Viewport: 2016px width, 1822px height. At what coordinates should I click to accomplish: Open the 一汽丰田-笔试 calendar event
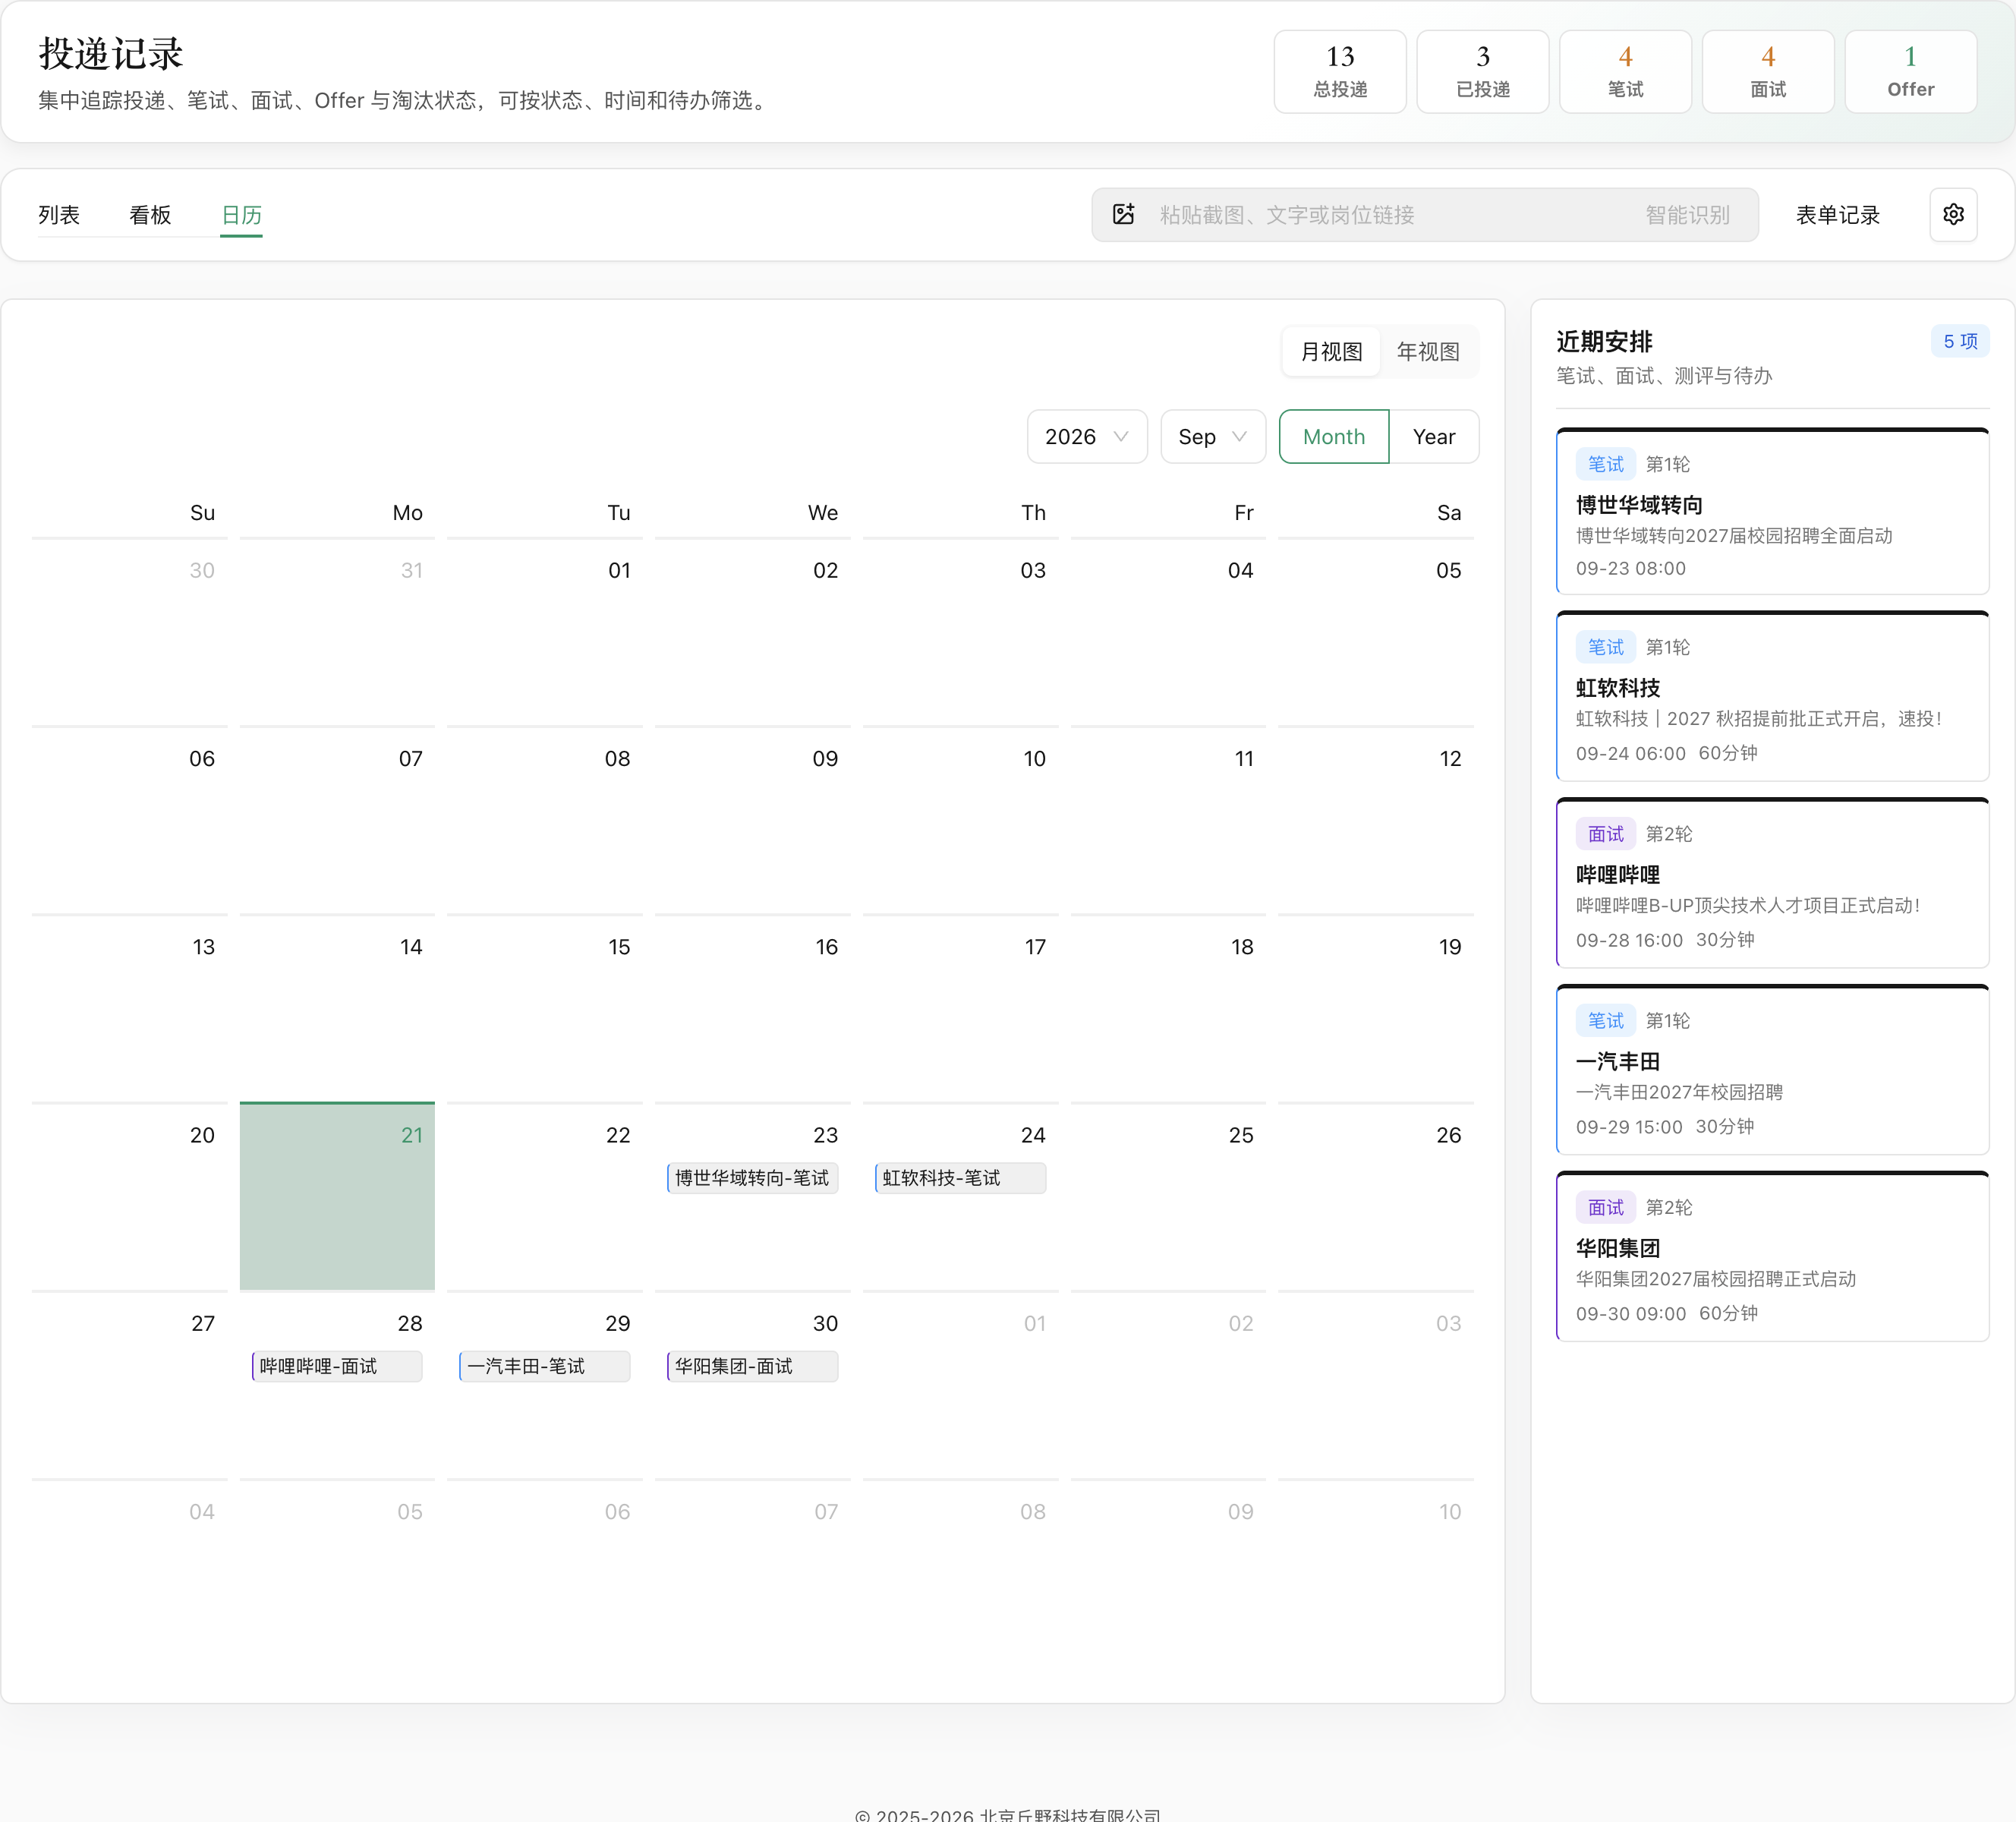click(544, 1366)
